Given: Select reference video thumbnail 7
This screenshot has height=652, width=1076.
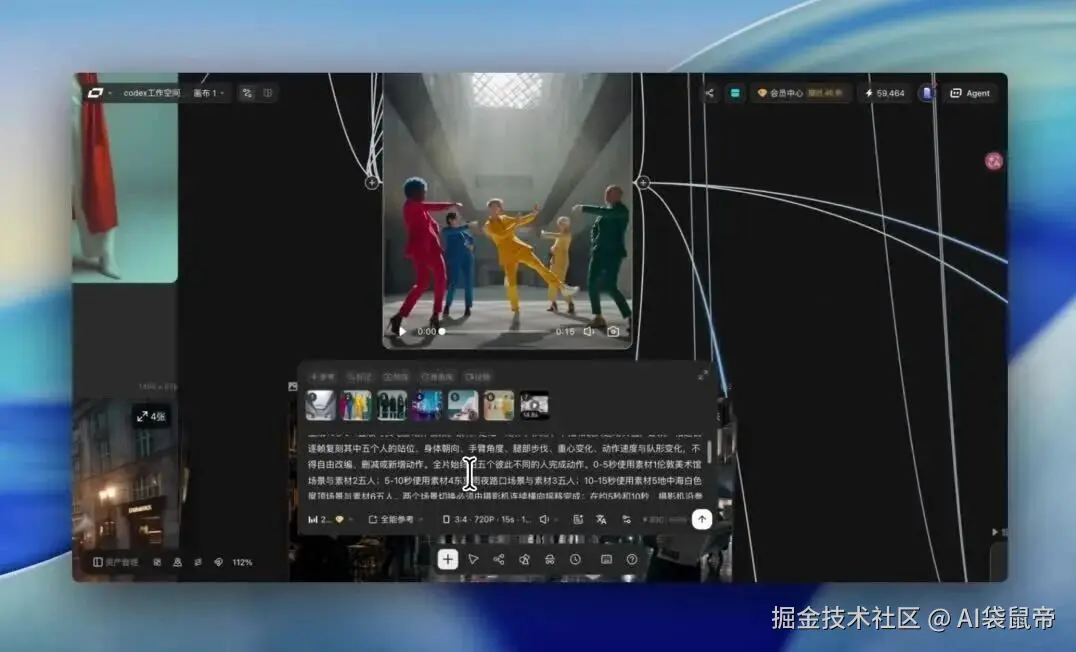Looking at the screenshot, I should 535,406.
